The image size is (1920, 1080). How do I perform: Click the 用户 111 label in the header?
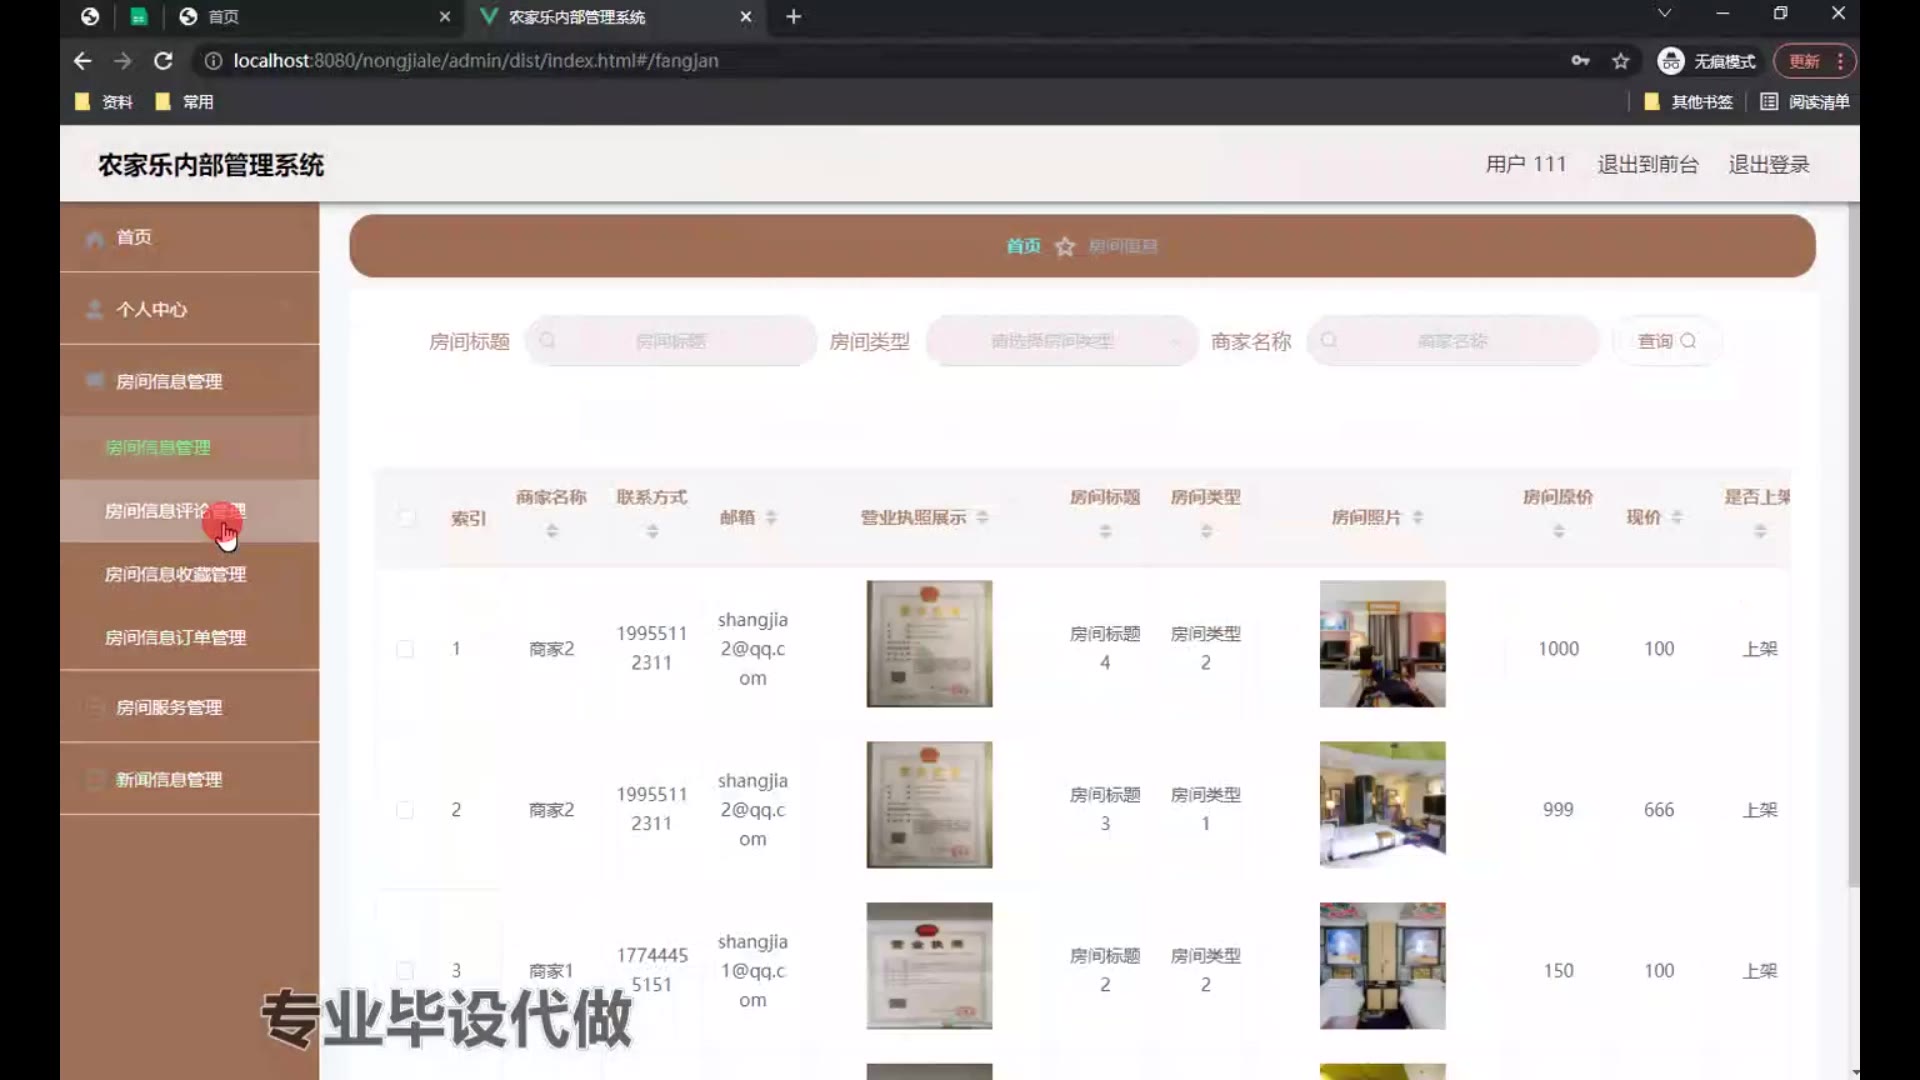click(x=1526, y=164)
